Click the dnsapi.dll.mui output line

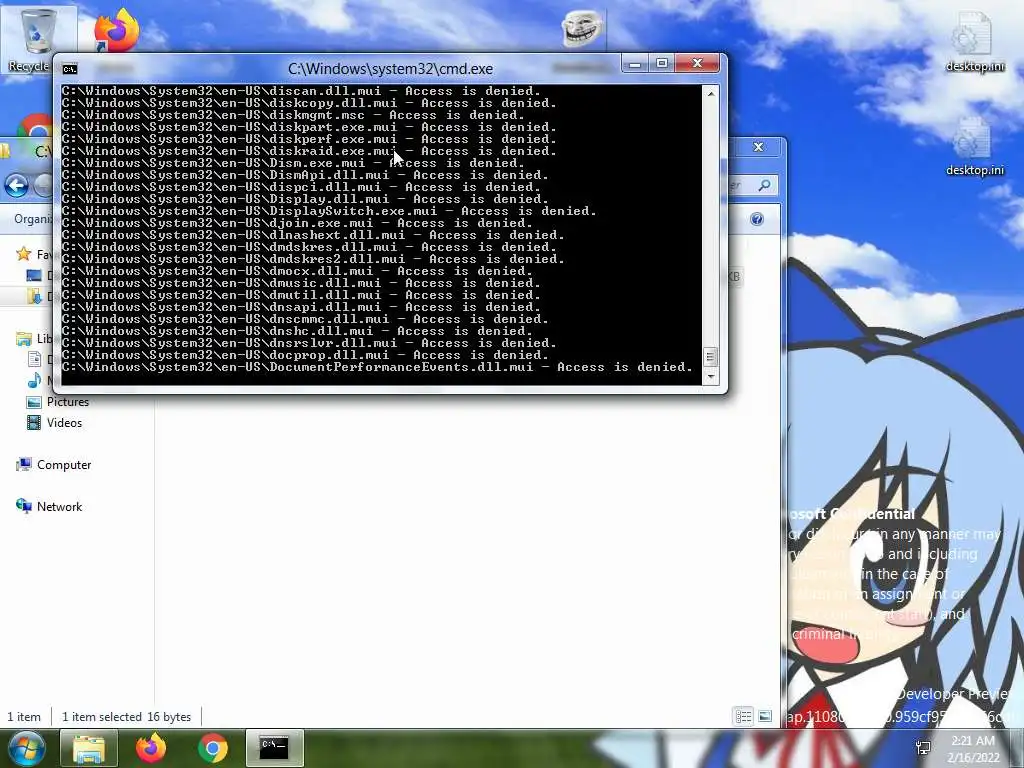[x=301, y=307]
